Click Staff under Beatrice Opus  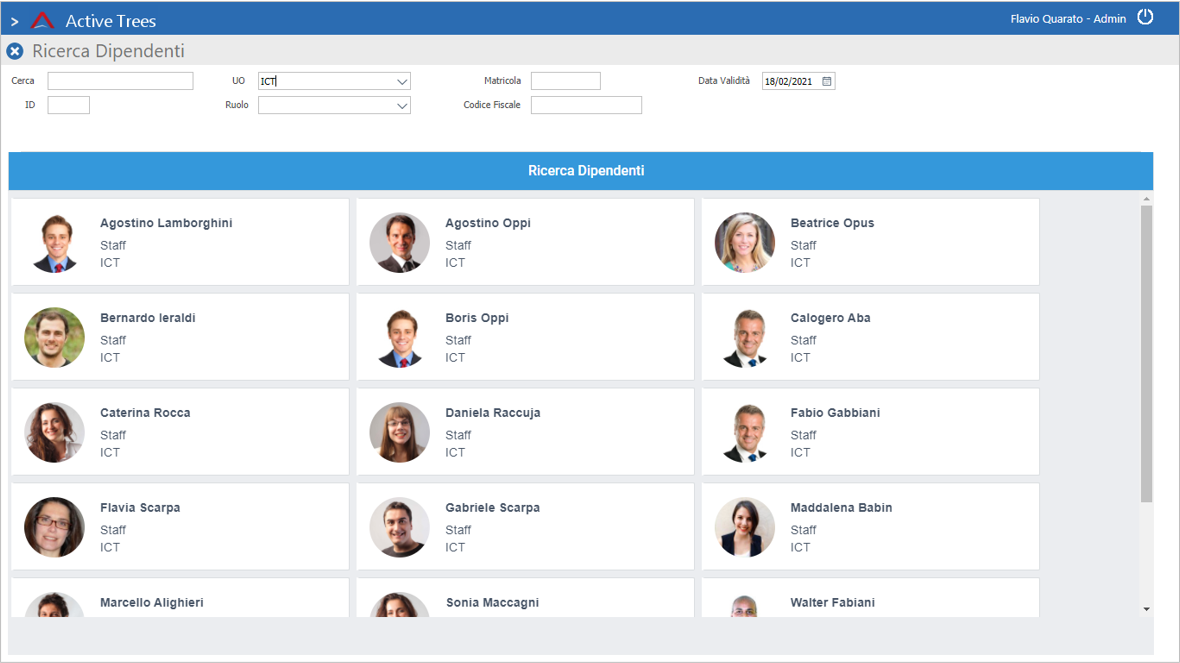(x=803, y=245)
